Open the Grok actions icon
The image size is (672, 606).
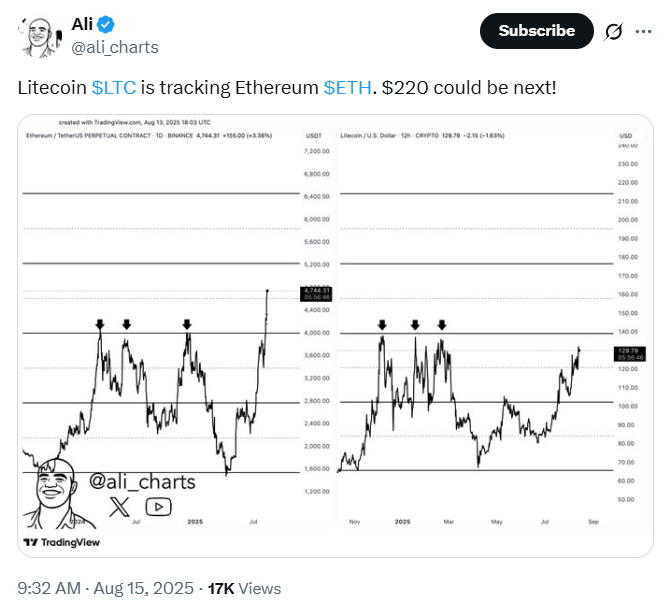point(614,31)
